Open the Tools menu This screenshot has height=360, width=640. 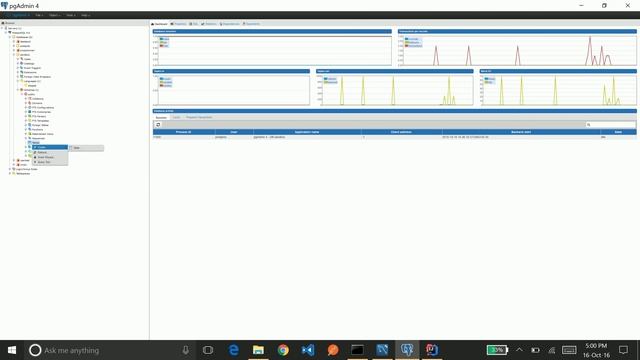coord(71,15)
